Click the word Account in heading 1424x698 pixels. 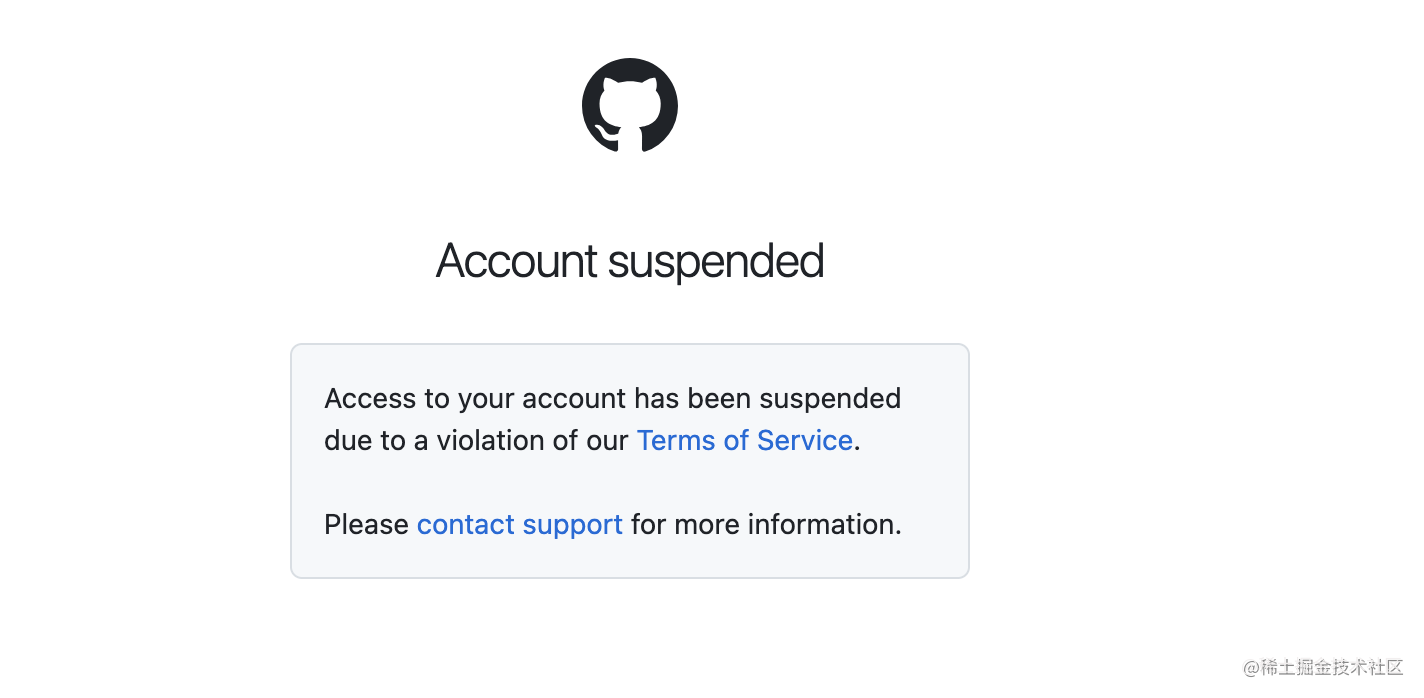pos(517,261)
